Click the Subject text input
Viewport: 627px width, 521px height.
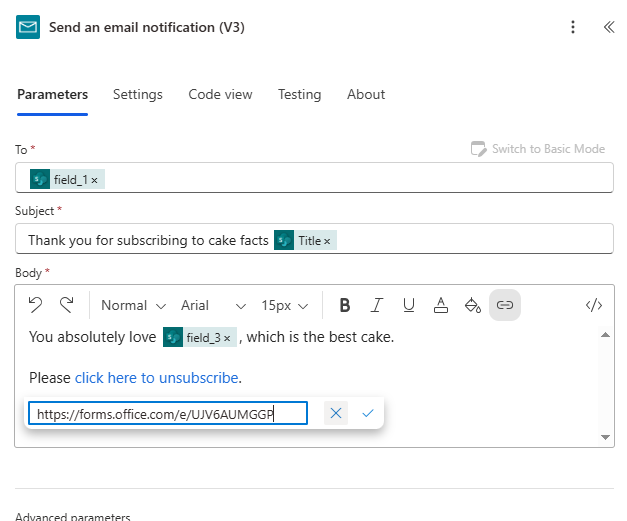coord(314,239)
